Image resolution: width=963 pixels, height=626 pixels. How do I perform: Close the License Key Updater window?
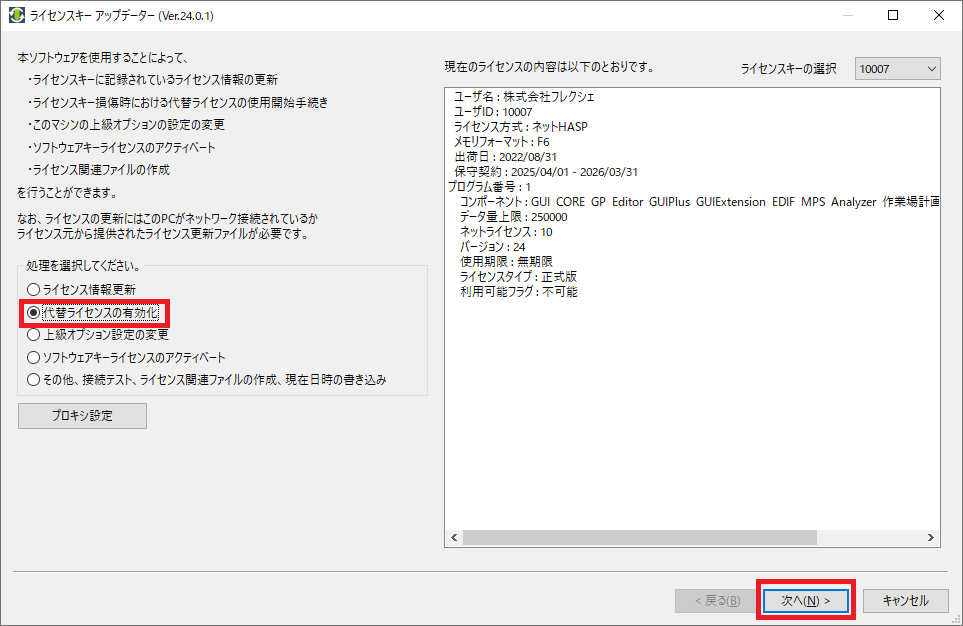pyautogui.click(x=939, y=16)
